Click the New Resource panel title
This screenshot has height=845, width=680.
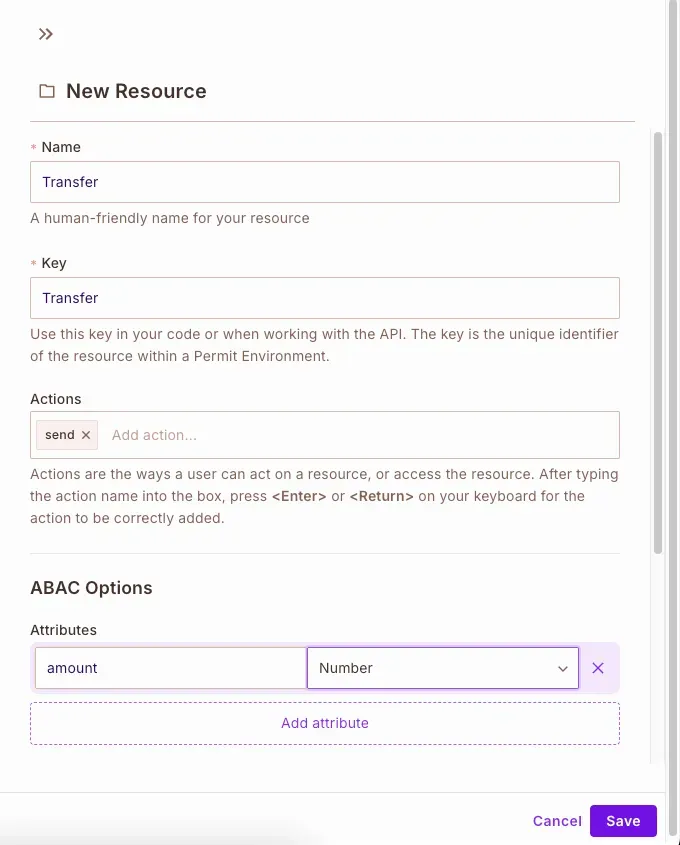click(136, 91)
